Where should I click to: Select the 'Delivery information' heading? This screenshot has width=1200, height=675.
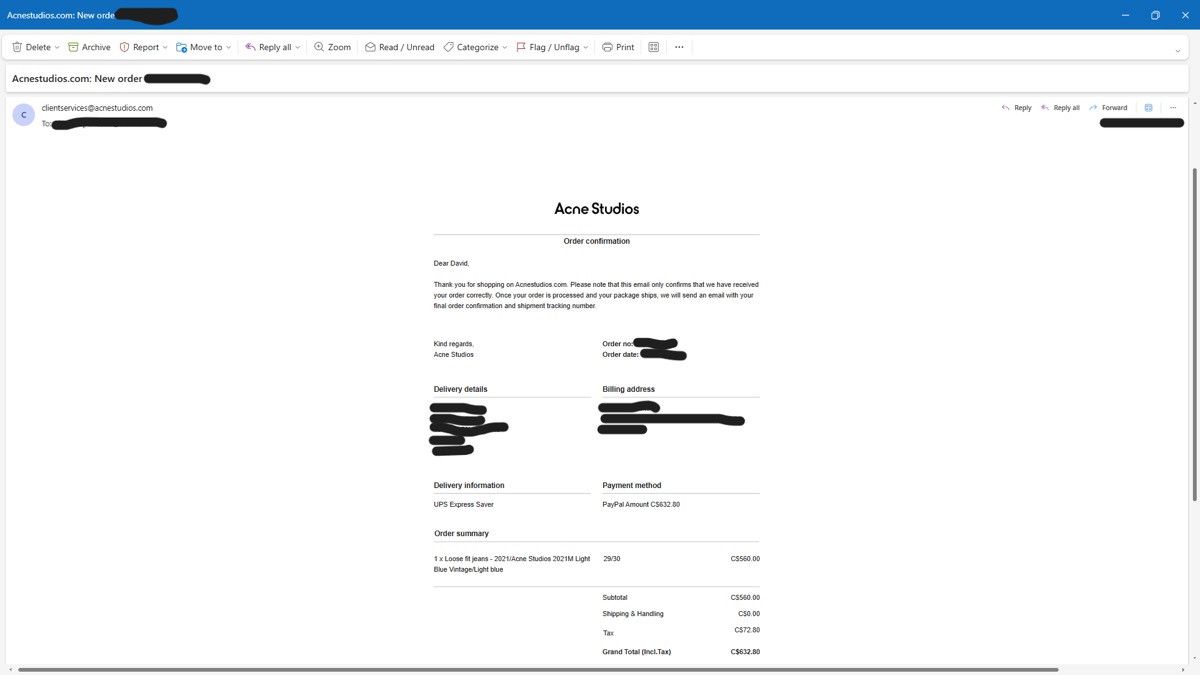click(x=469, y=485)
